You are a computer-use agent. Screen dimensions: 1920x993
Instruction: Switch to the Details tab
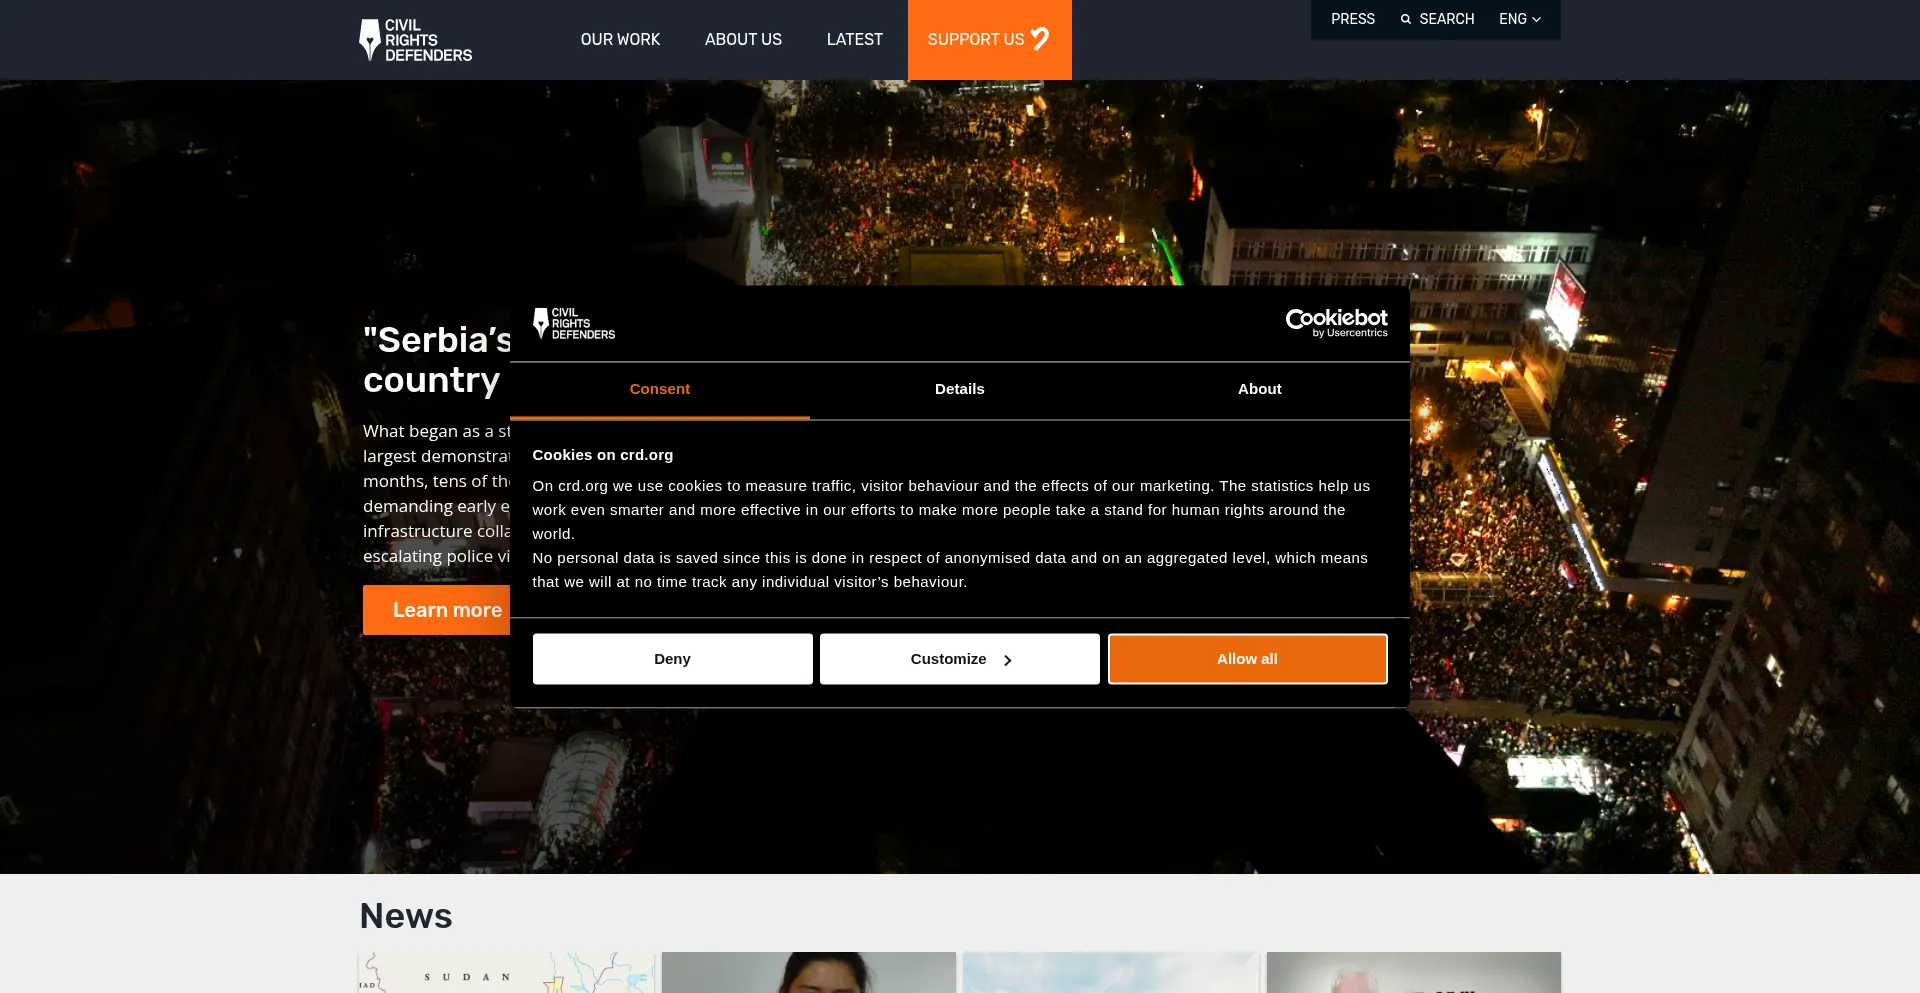(x=959, y=389)
